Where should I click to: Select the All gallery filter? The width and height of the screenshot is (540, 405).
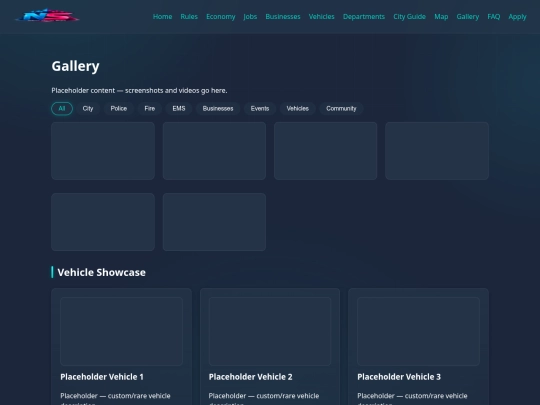tap(62, 108)
